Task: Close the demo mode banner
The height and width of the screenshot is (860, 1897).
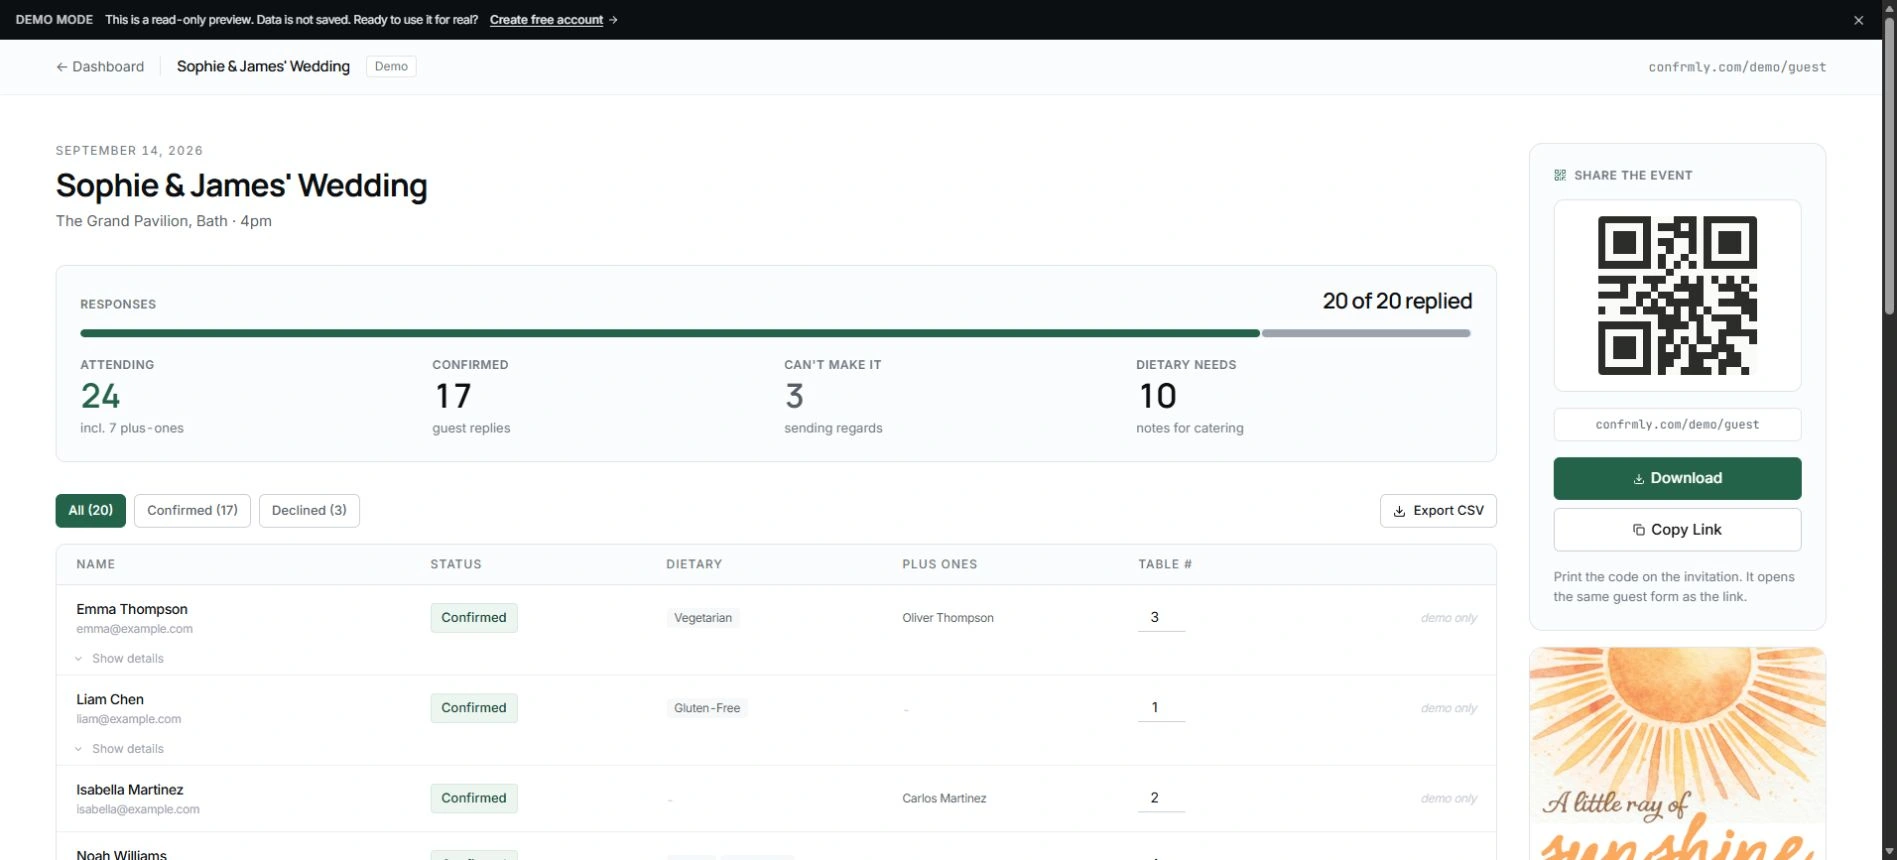Action: coord(1858,20)
